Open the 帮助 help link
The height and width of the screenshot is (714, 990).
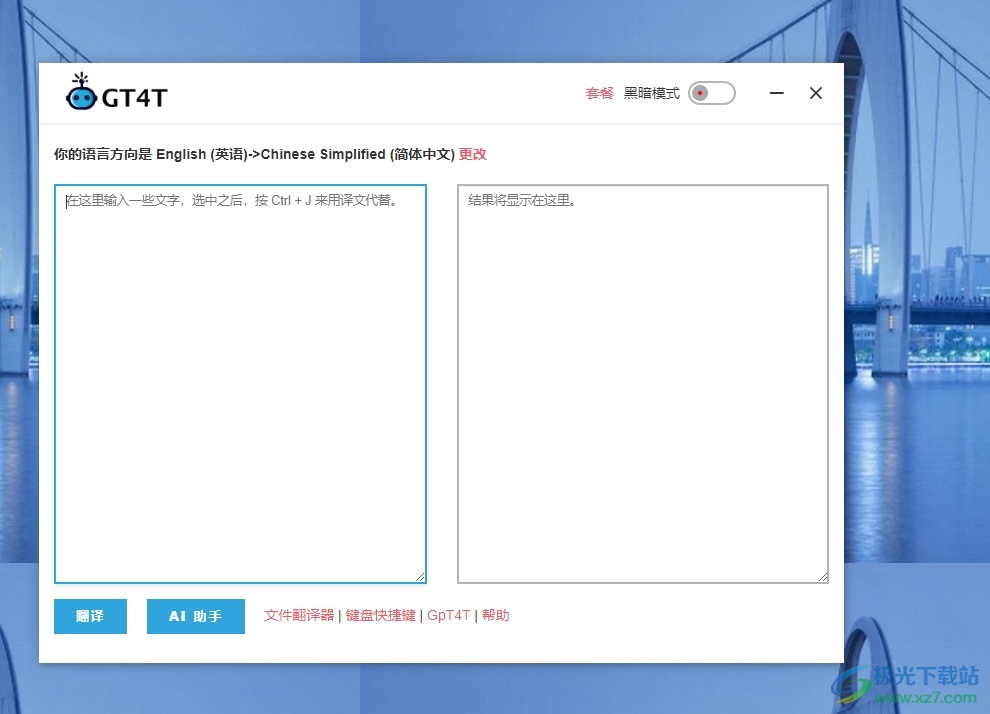496,616
